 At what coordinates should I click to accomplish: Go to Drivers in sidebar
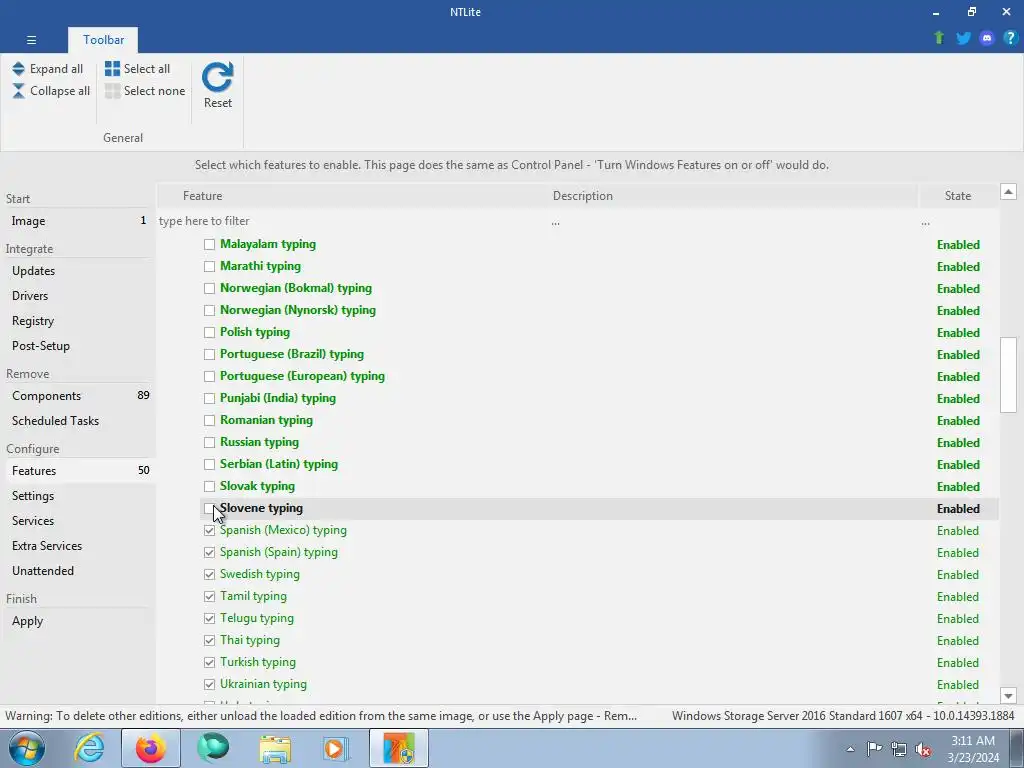click(x=78, y=296)
